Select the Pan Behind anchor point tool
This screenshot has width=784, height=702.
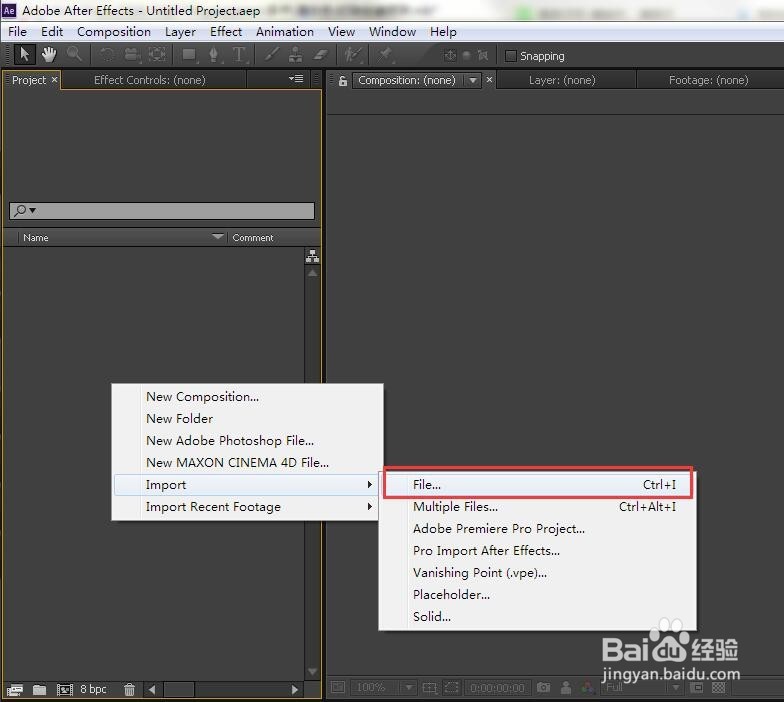coord(158,54)
